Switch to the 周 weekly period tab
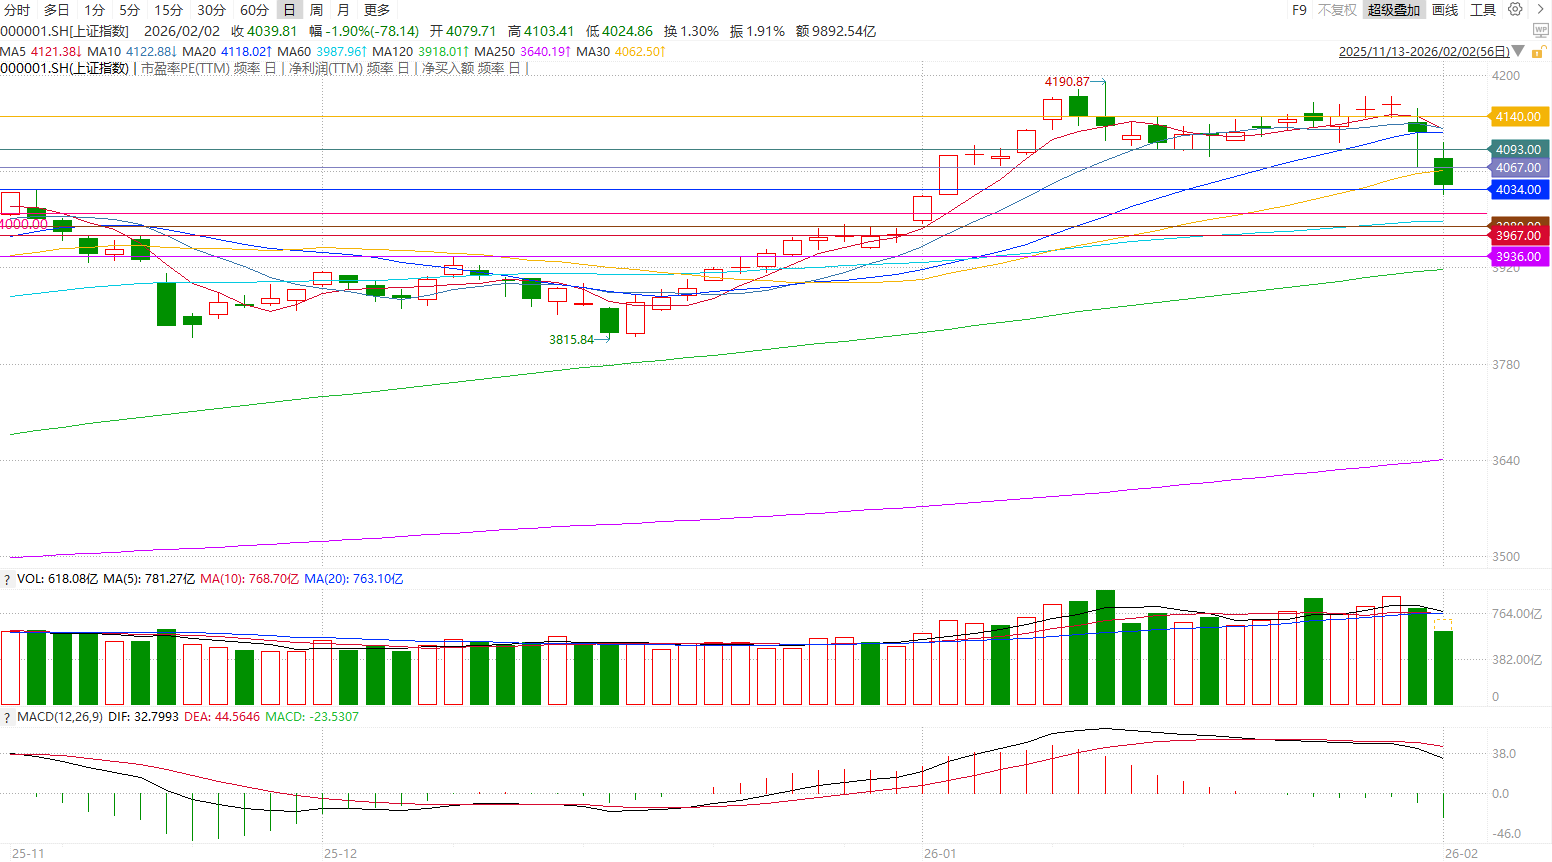Image resolution: width=1552 pixels, height=862 pixels. (x=316, y=10)
